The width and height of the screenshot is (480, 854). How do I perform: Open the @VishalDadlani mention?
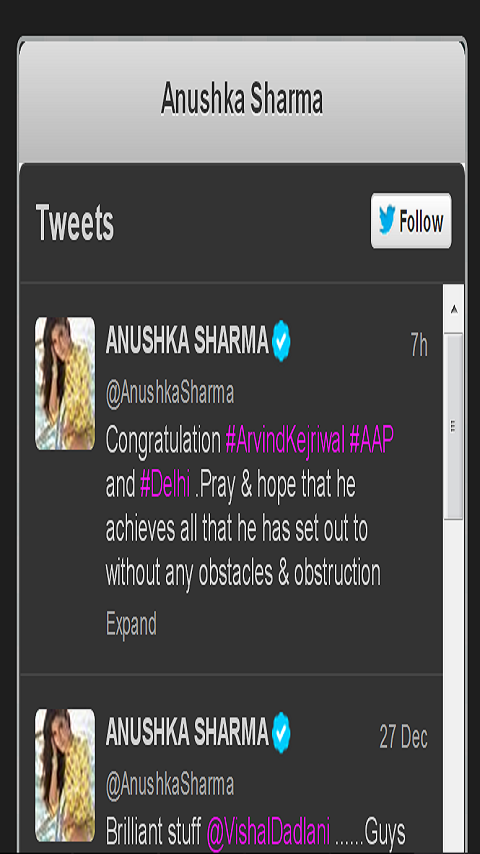(269, 833)
